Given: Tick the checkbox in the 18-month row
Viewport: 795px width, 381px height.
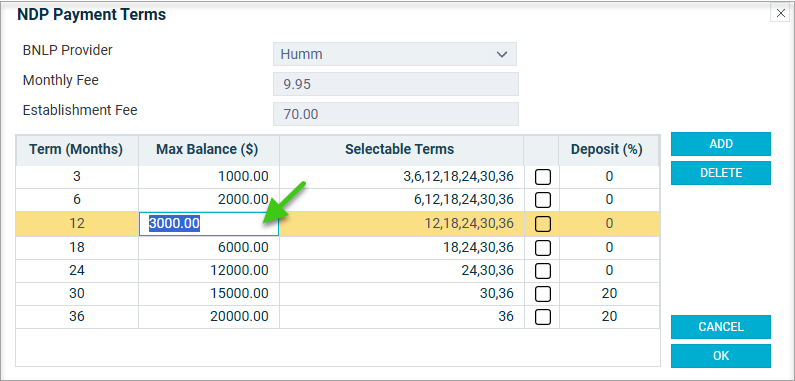Looking at the screenshot, I should (x=543, y=248).
